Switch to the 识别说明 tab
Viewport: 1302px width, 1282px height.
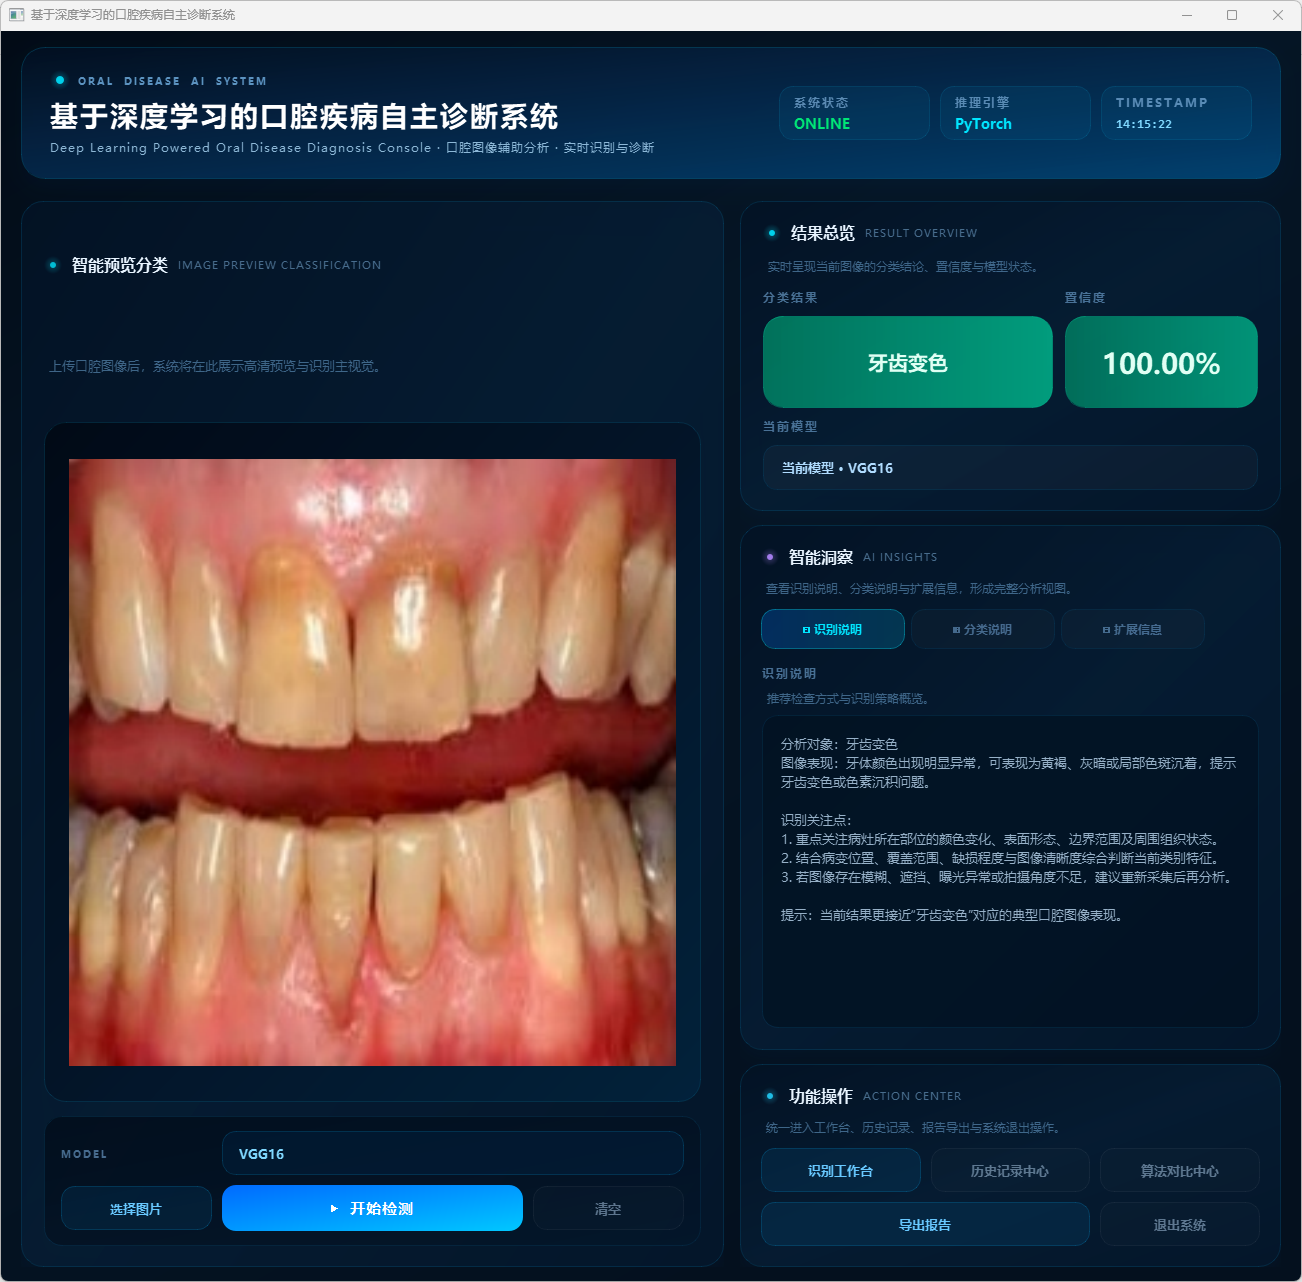click(x=832, y=629)
